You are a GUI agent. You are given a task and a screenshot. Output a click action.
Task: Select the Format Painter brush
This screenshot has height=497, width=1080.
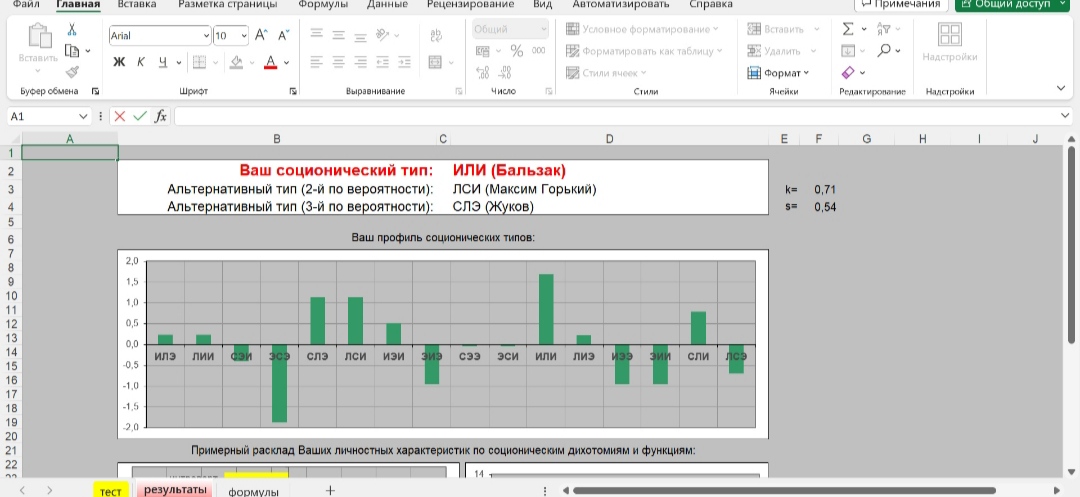click(x=72, y=72)
